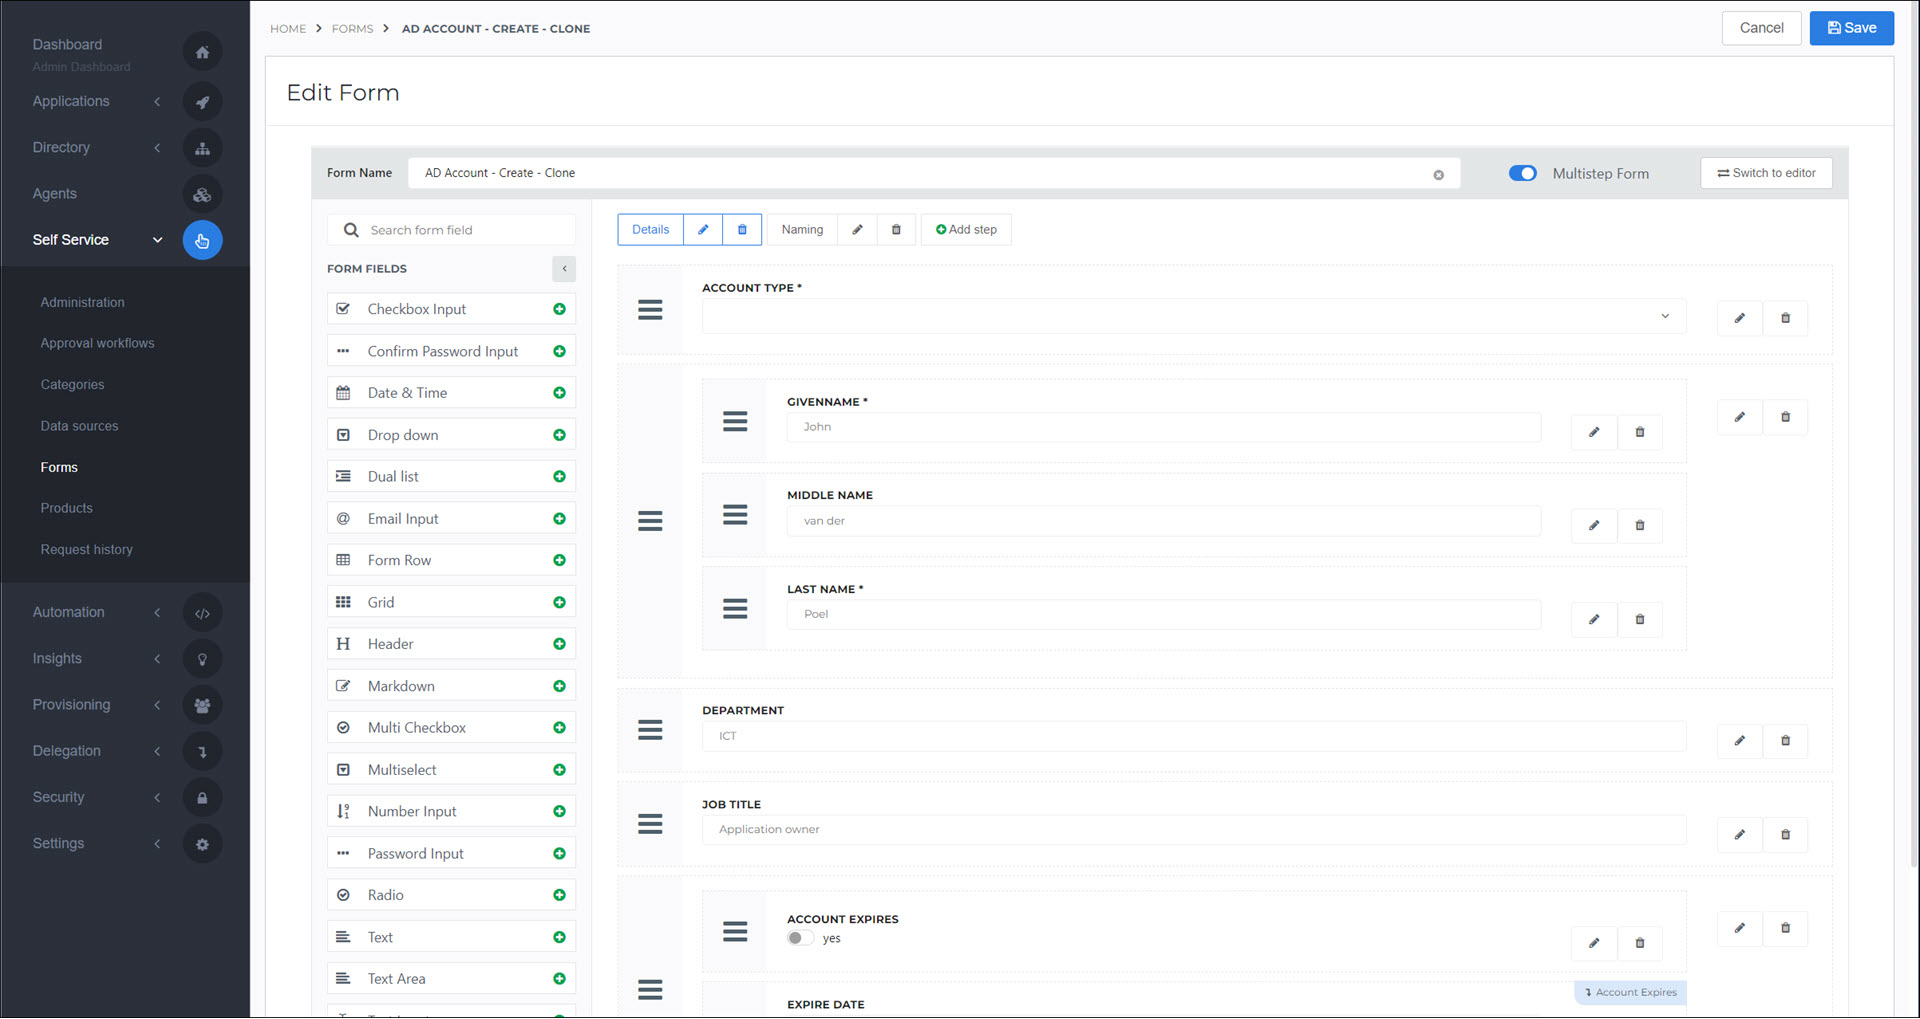Screen dimensions: 1920x1019
Task: Delete the Middle Name field
Action: (x=1639, y=525)
